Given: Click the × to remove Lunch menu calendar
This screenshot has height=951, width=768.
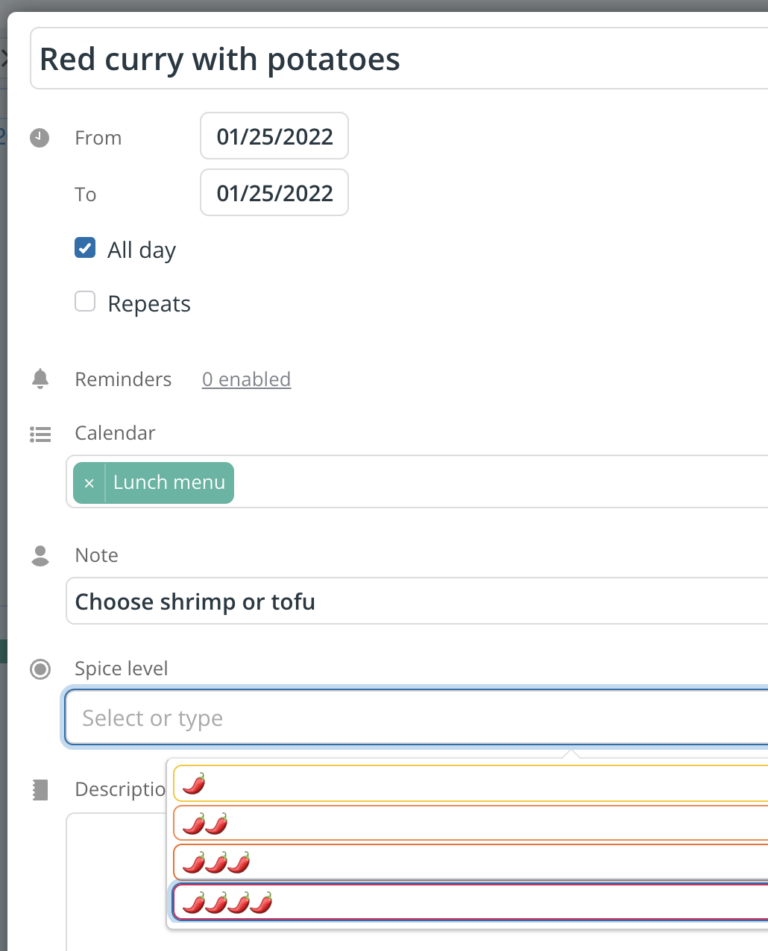Looking at the screenshot, I should (x=88, y=483).
